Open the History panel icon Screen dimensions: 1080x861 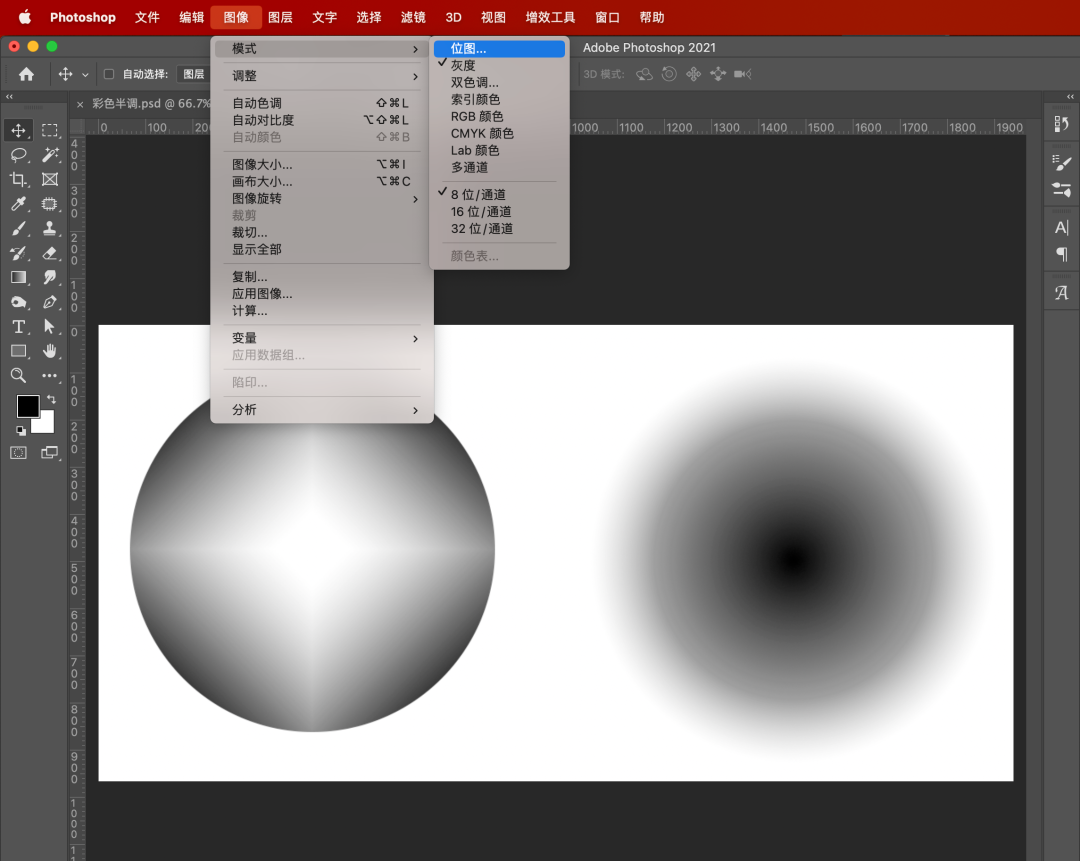(1062, 124)
